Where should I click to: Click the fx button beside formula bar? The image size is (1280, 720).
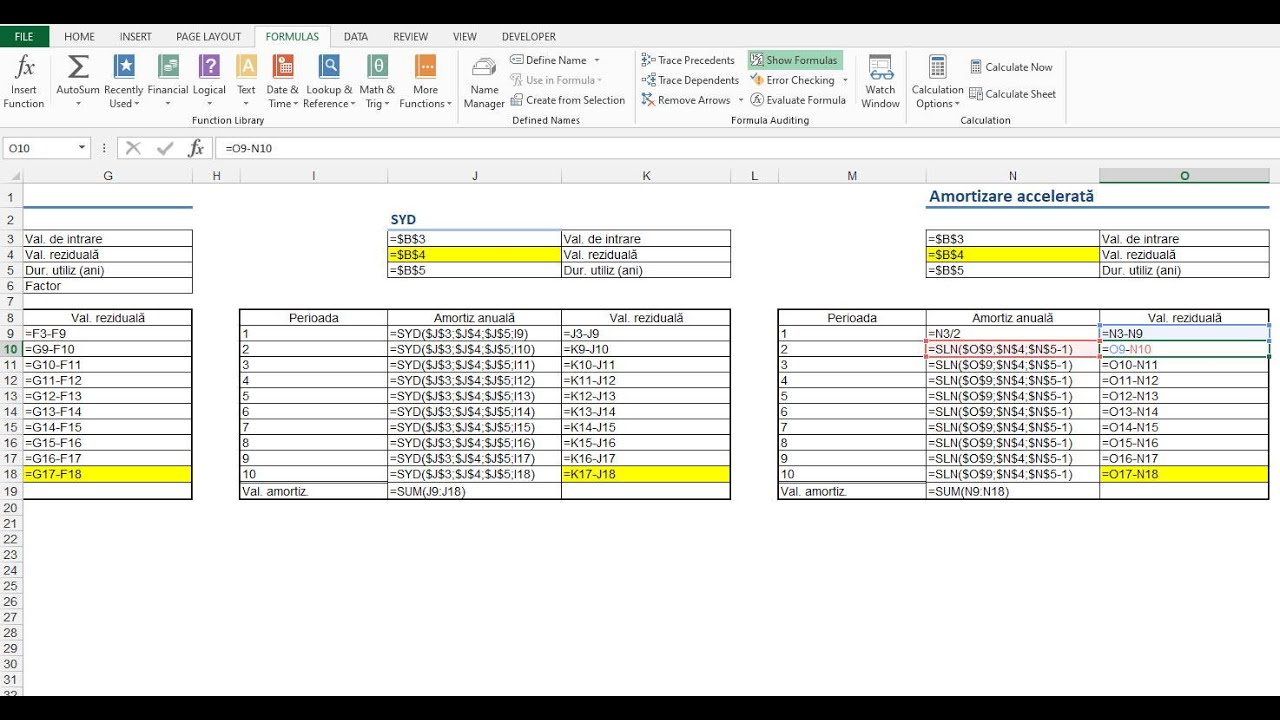pos(196,148)
